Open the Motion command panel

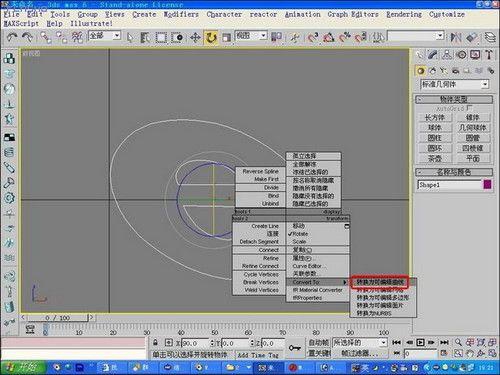pyautogui.click(x=461, y=55)
